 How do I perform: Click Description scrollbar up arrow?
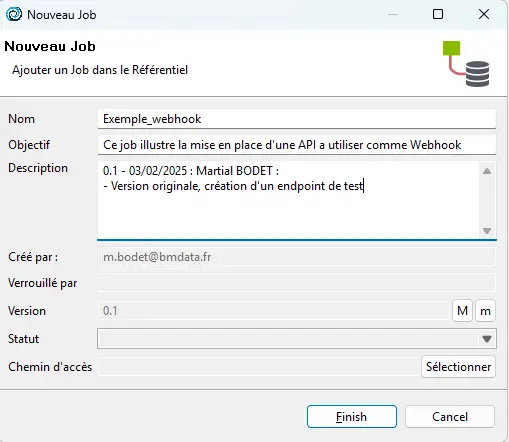pyautogui.click(x=487, y=171)
